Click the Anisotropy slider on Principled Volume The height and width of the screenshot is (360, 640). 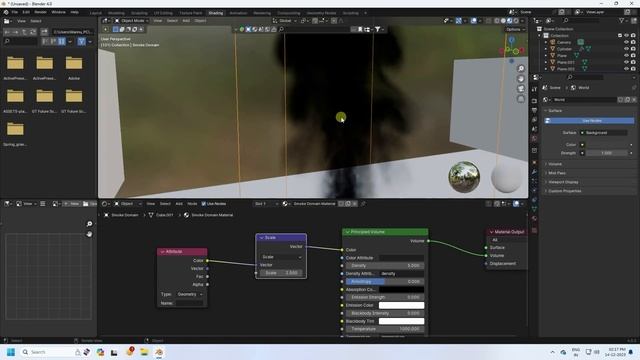point(385,282)
